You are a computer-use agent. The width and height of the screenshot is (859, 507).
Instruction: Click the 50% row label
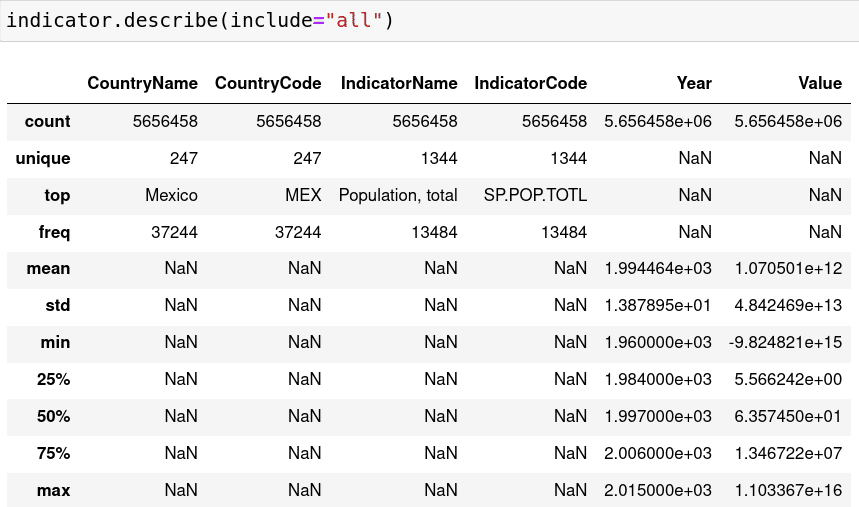[x=53, y=416]
